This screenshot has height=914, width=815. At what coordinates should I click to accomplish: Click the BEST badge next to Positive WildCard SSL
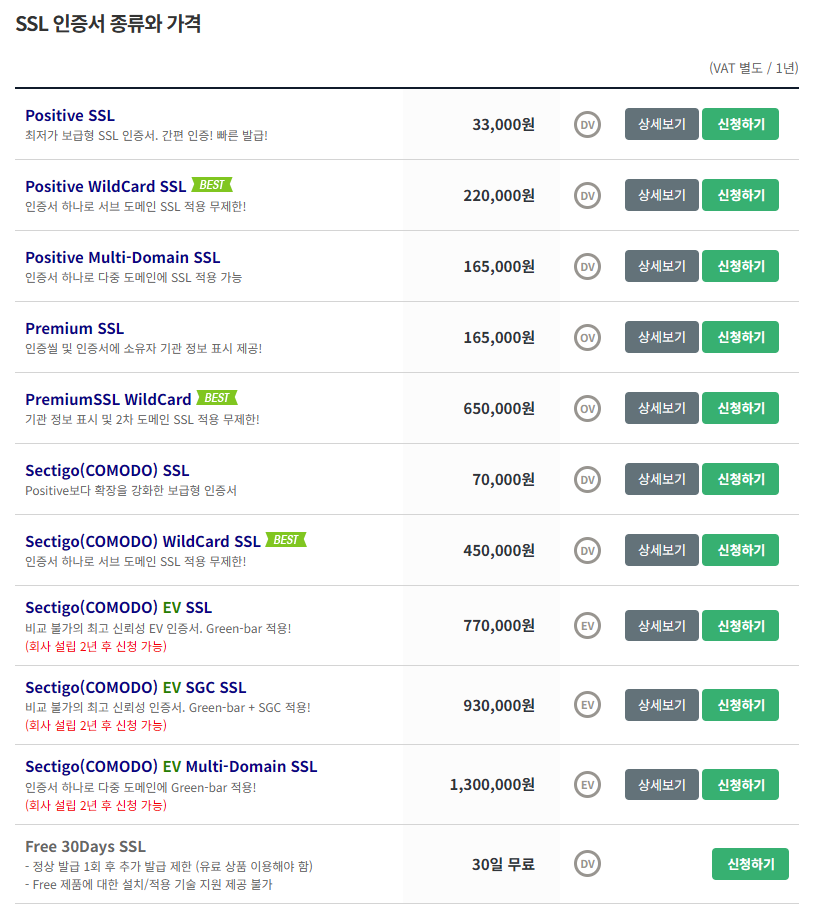click(212, 185)
